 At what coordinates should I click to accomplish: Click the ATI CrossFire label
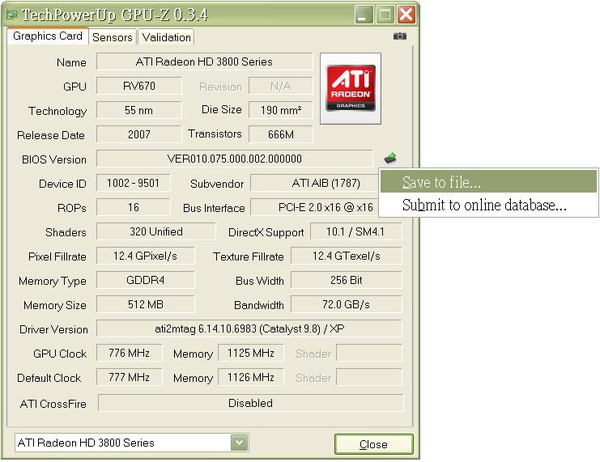pyautogui.click(x=53, y=404)
